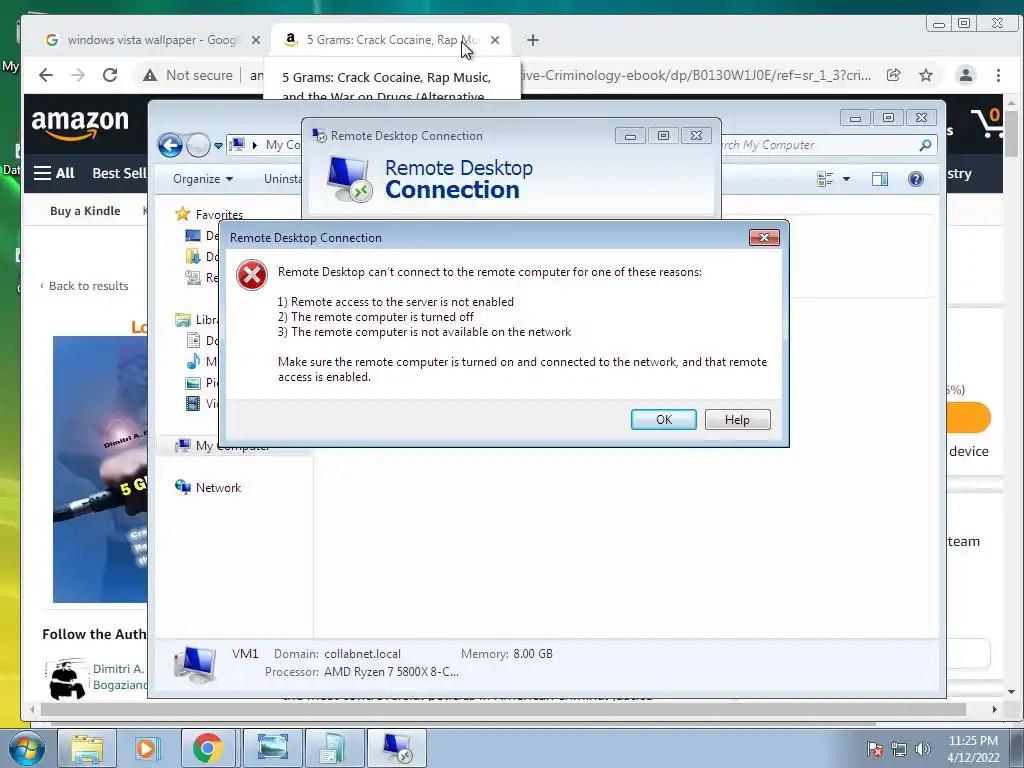This screenshot has width=1024, height=768.
Task: Open the Amazon All hamburger menu
Action: tap(54, 173)
